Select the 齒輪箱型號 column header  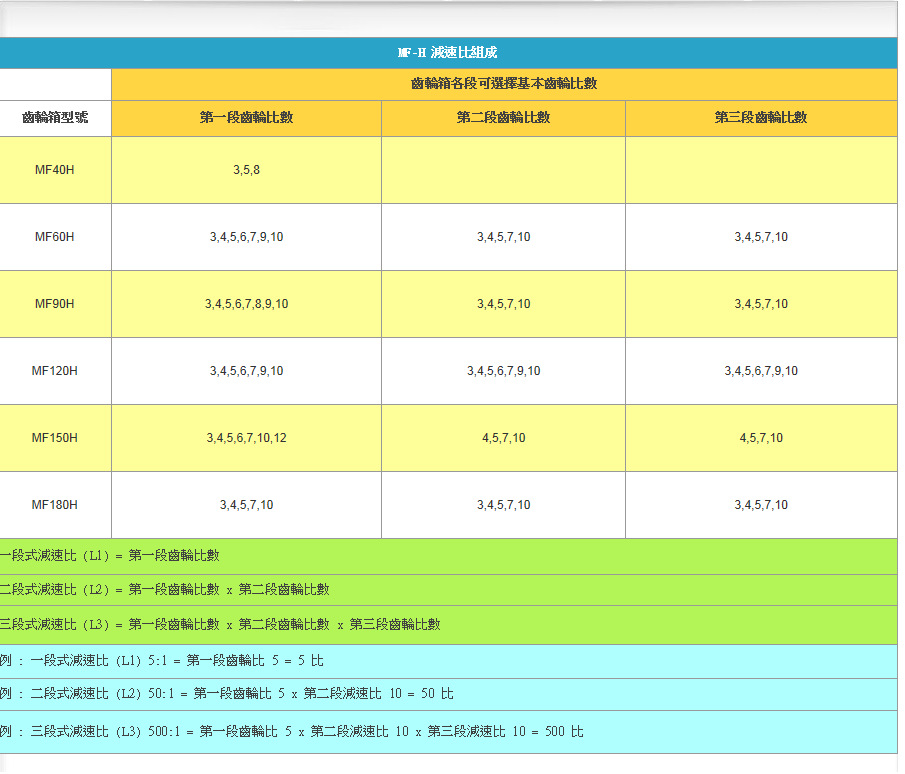coord(55,118)
